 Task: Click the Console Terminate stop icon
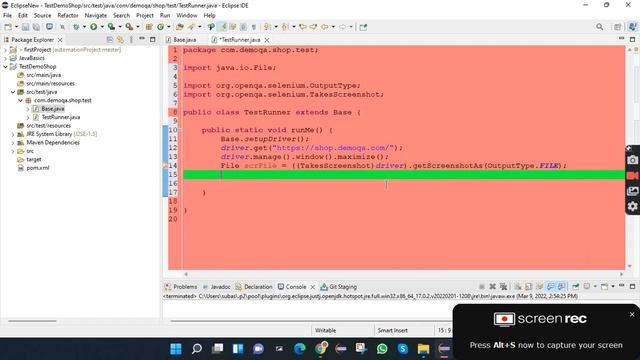(x=482, y=287)
